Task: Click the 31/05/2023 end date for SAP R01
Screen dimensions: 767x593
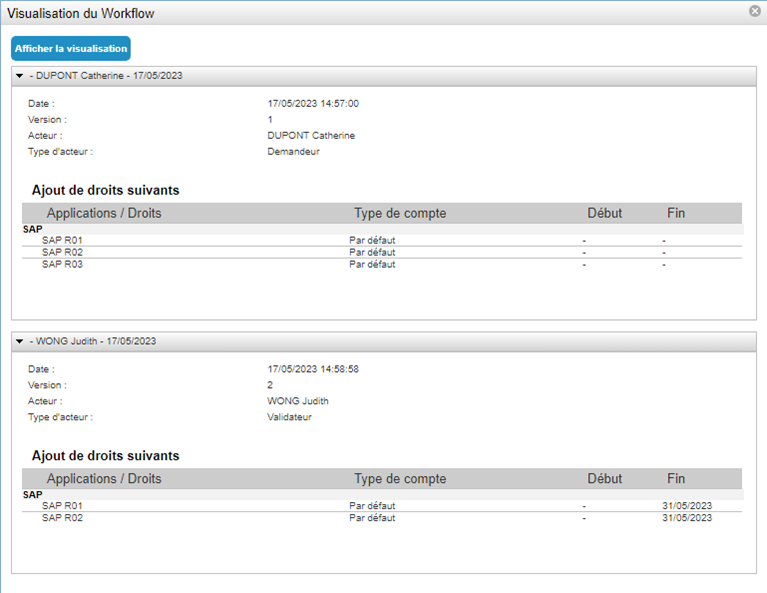Action: pos(687,506)
